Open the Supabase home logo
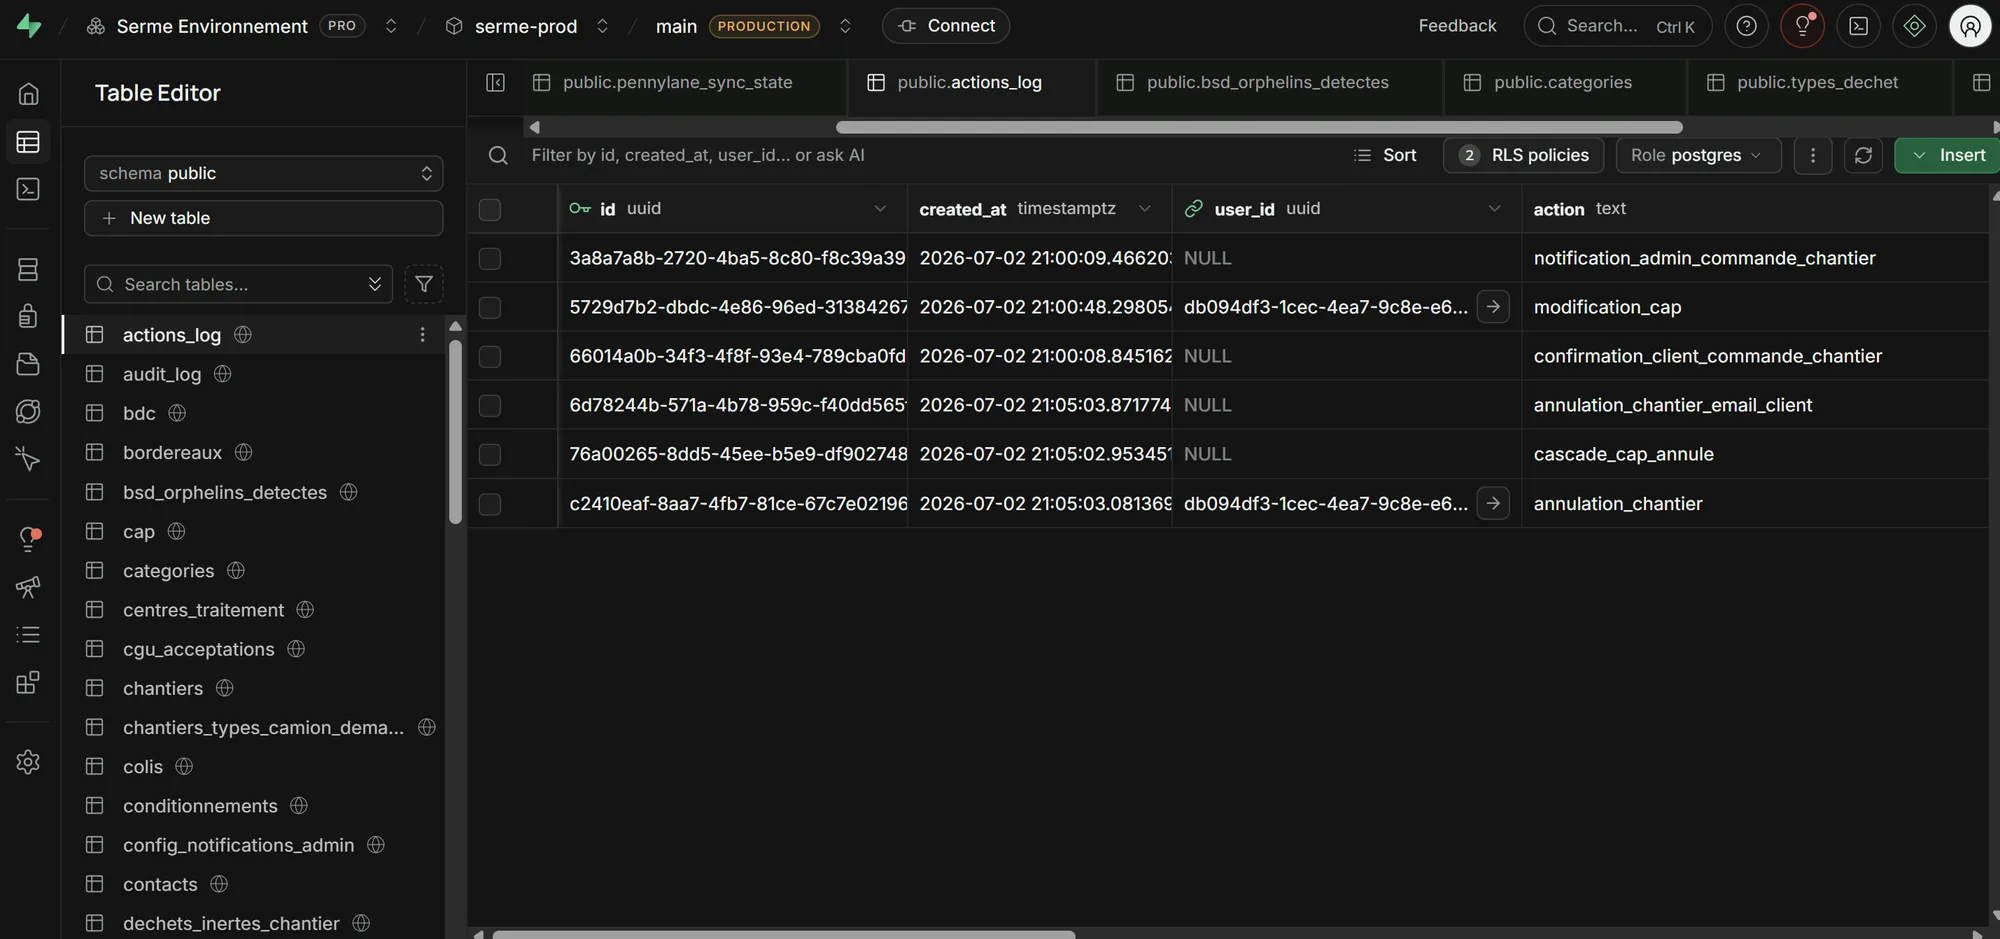 (x=29, y=26)
